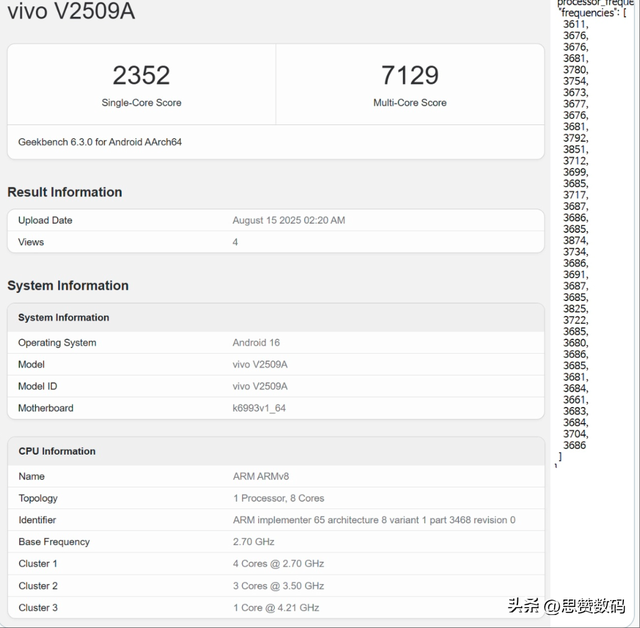Click the Motherboard label

pyautogui.click(x=46, y=408)
